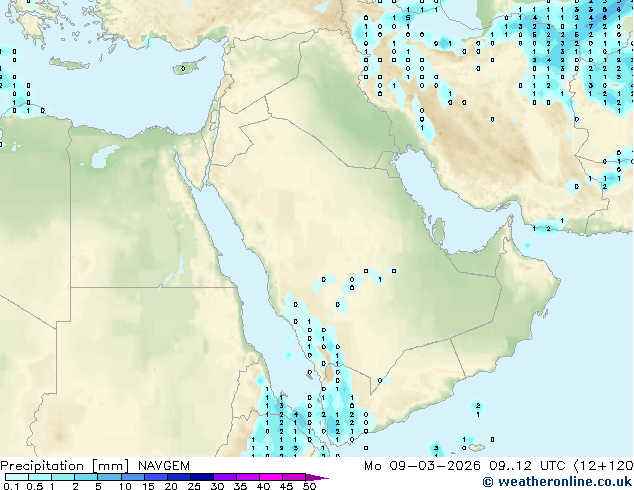Click the date text 'Mo 09-03-2026'
Screen dimensions: 634x490
pyautogui.click(x=423, y=466)
